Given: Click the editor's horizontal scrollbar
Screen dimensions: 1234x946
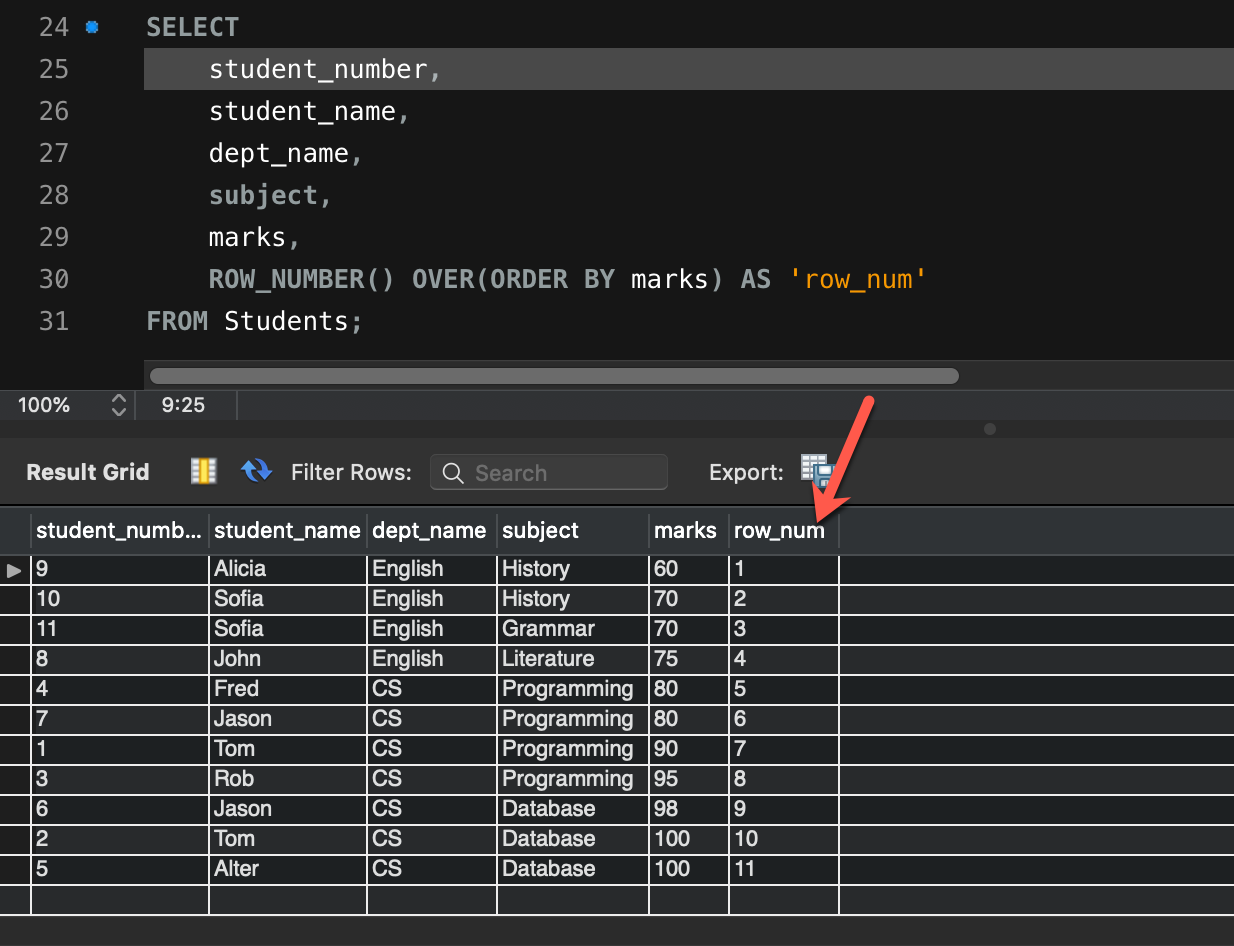Looking at the screenshot, I should coord(553,375).
